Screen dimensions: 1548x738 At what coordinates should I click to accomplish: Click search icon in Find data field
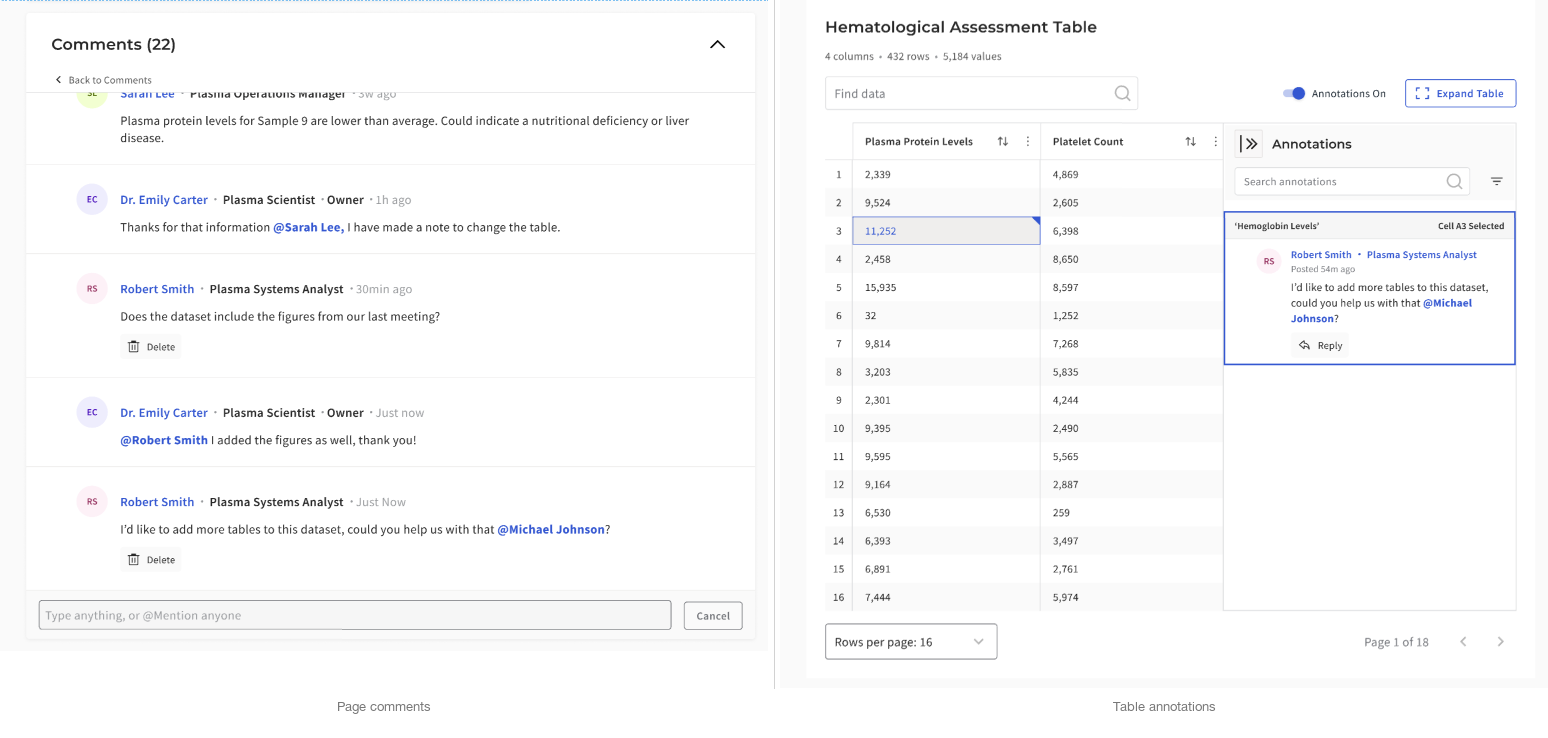[1122, 94]
